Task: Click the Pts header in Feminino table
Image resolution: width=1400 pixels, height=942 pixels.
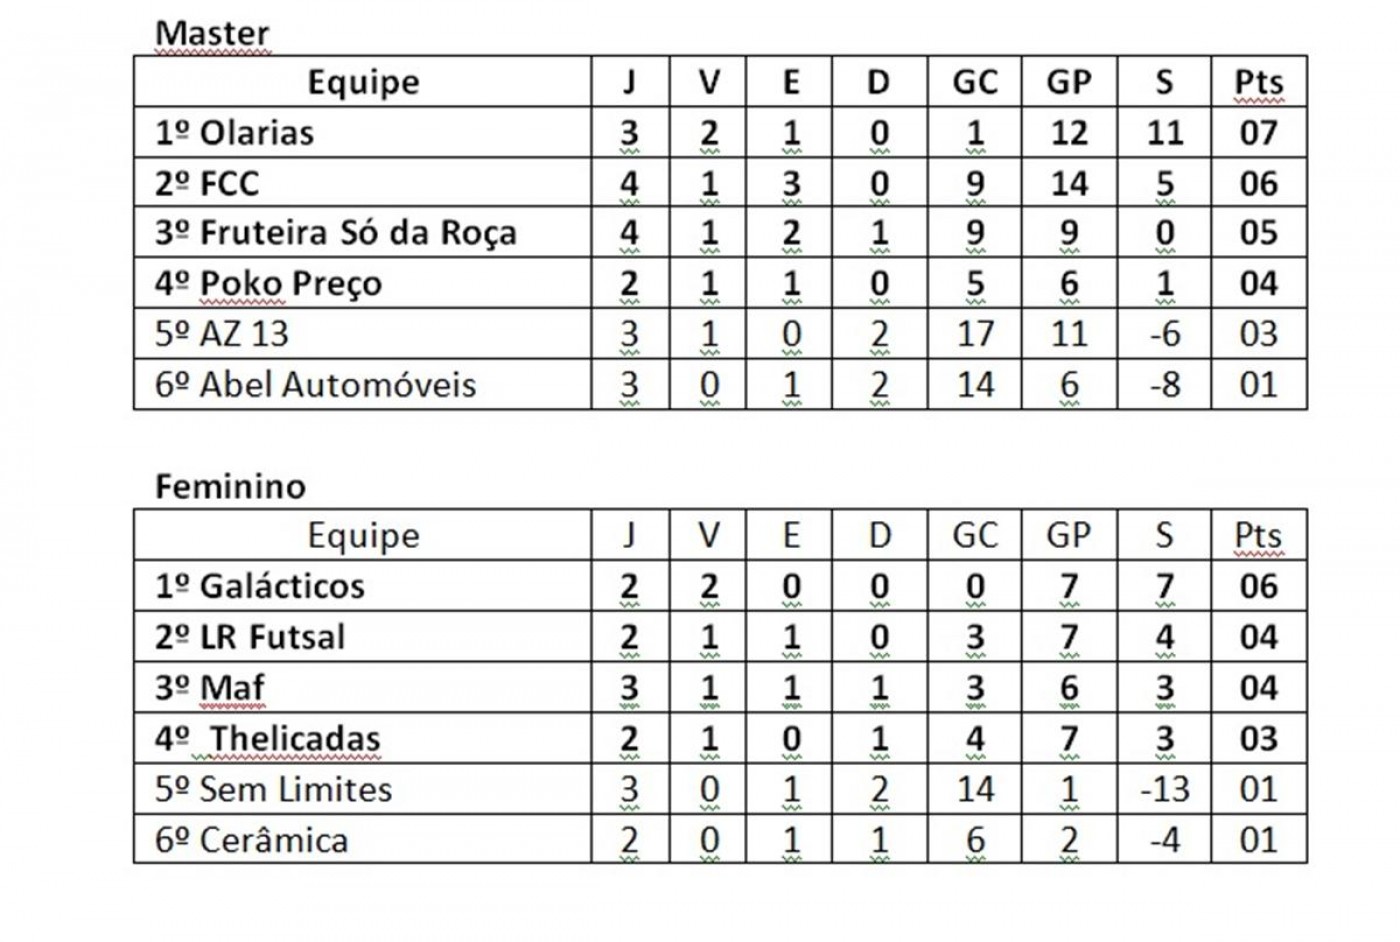Action: [1258, 536]
